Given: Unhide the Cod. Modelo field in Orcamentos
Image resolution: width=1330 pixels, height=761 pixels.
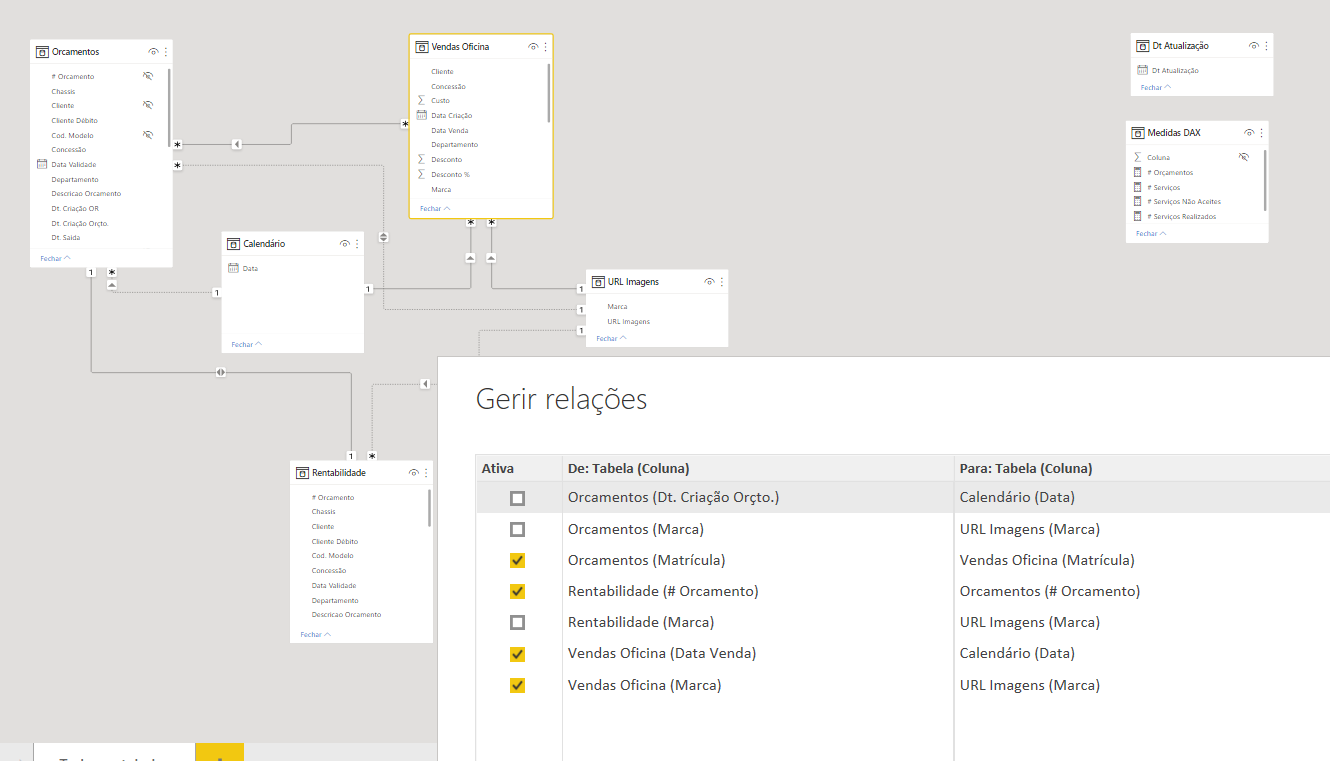Looking at the screenshot, I should [x=148, y=135].
